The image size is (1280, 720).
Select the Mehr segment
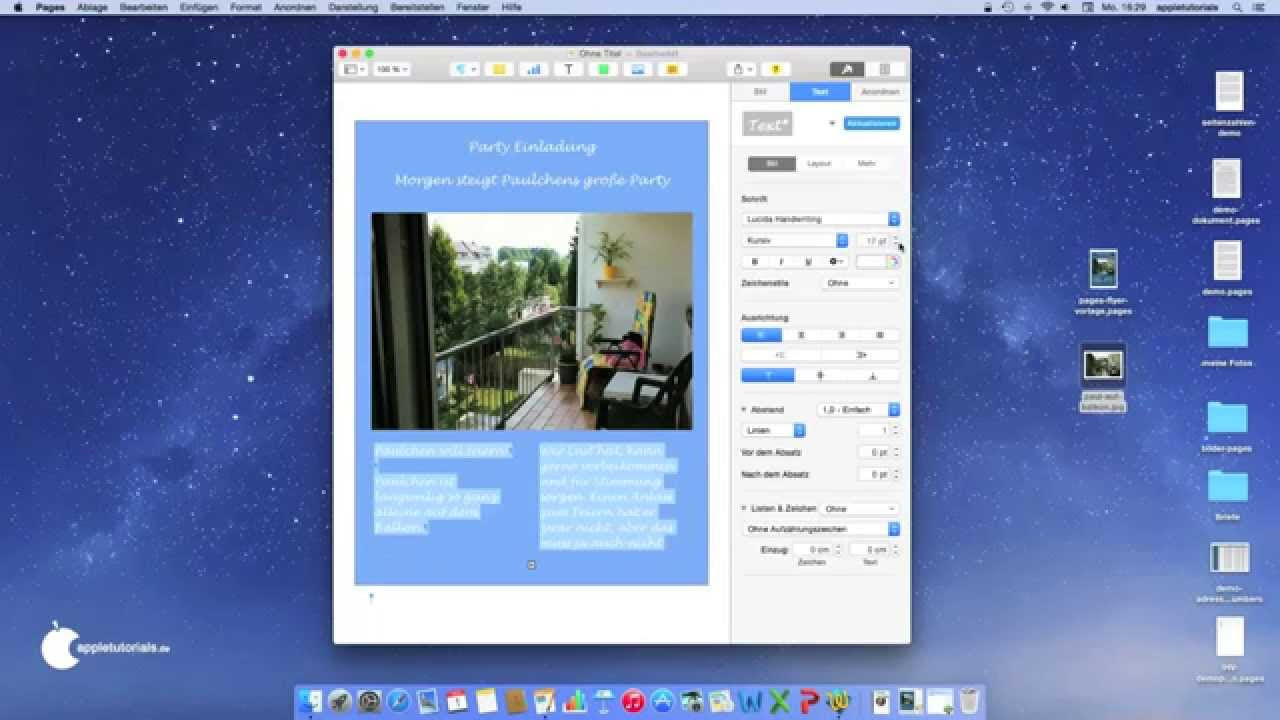tap(866, 163)
